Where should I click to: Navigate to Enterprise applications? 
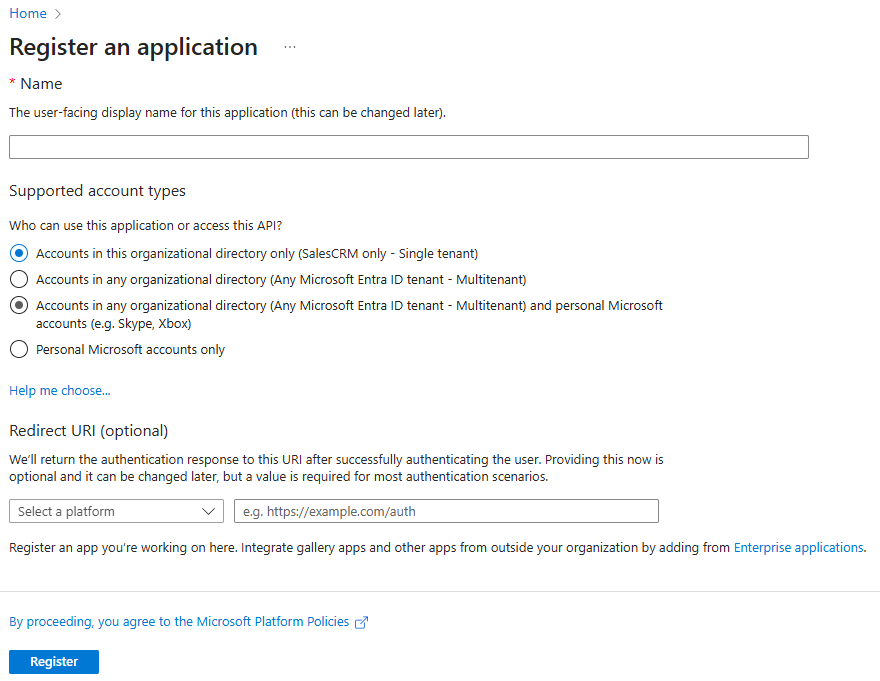click(x=798, y=547)
